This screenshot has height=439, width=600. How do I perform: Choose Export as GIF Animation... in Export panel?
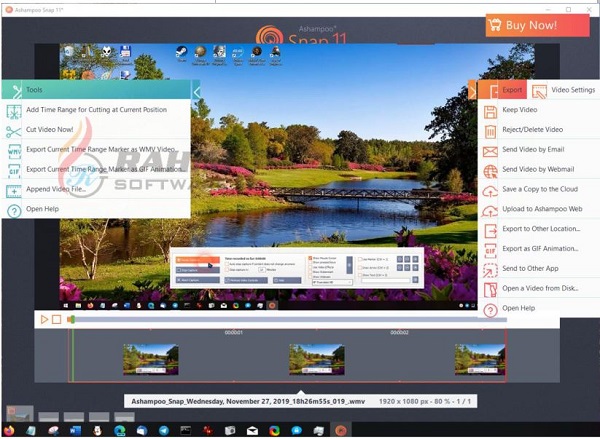(540, 249)
